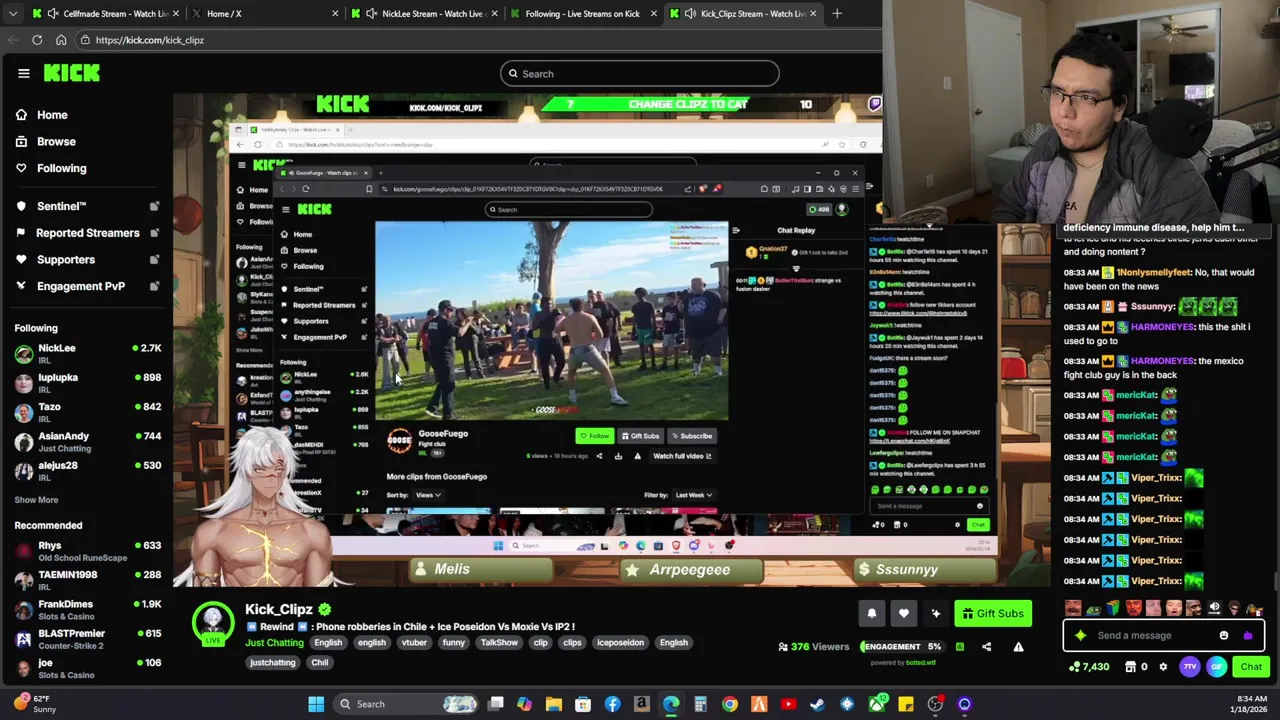Click the heart follow button next to Gift Subs
Viewport: 1280px width, 720px height.
click(903, 613)
